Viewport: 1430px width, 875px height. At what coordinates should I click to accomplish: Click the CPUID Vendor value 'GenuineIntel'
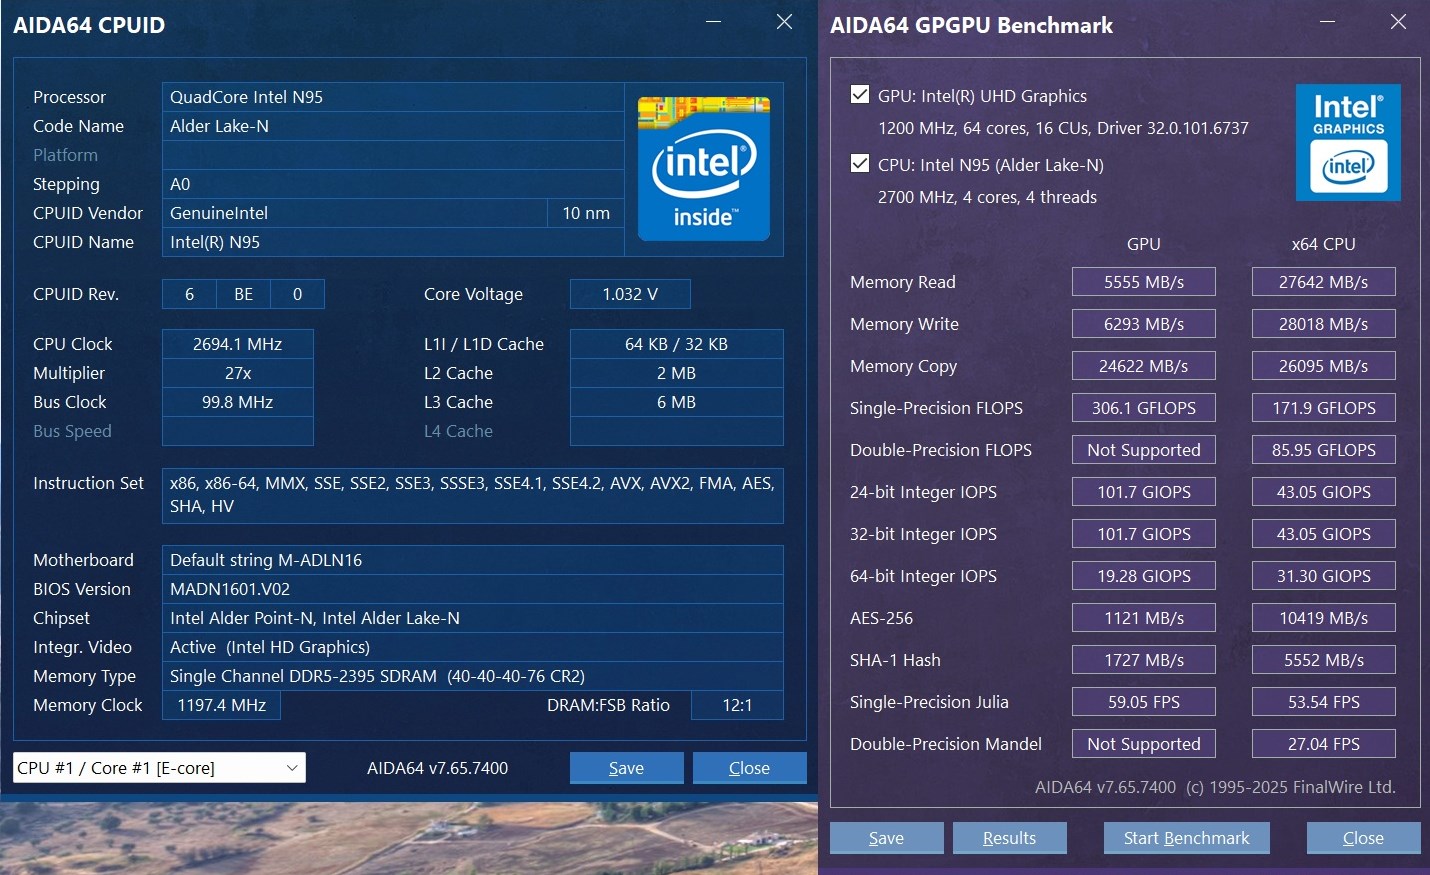tap(355, 213)
